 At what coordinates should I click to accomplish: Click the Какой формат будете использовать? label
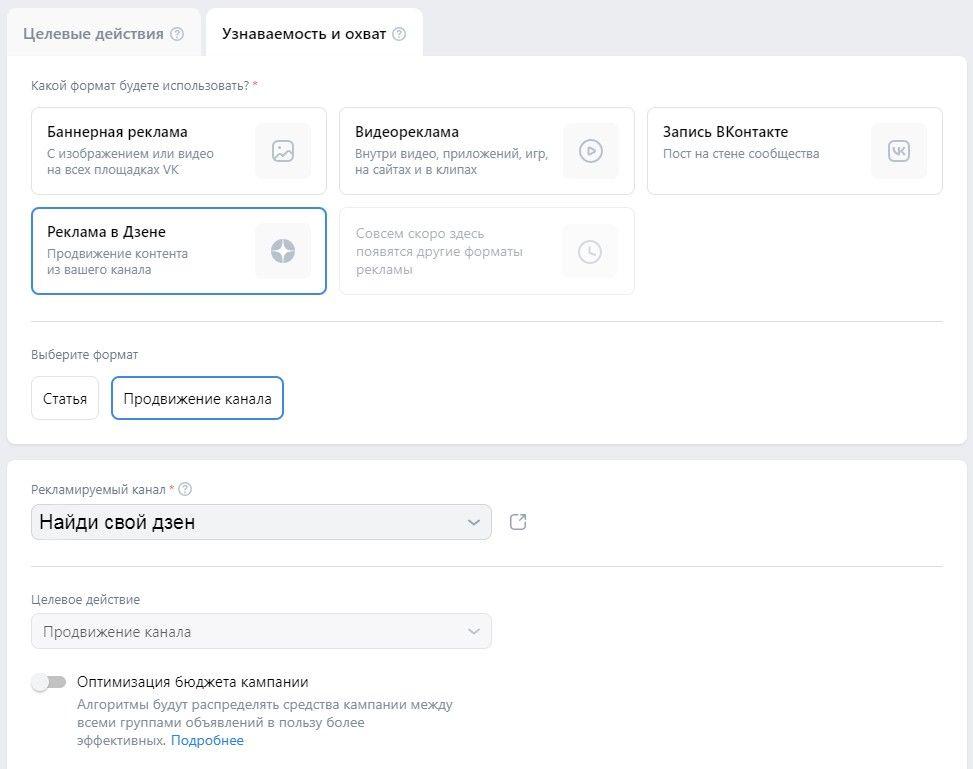(x=140, y=86)
